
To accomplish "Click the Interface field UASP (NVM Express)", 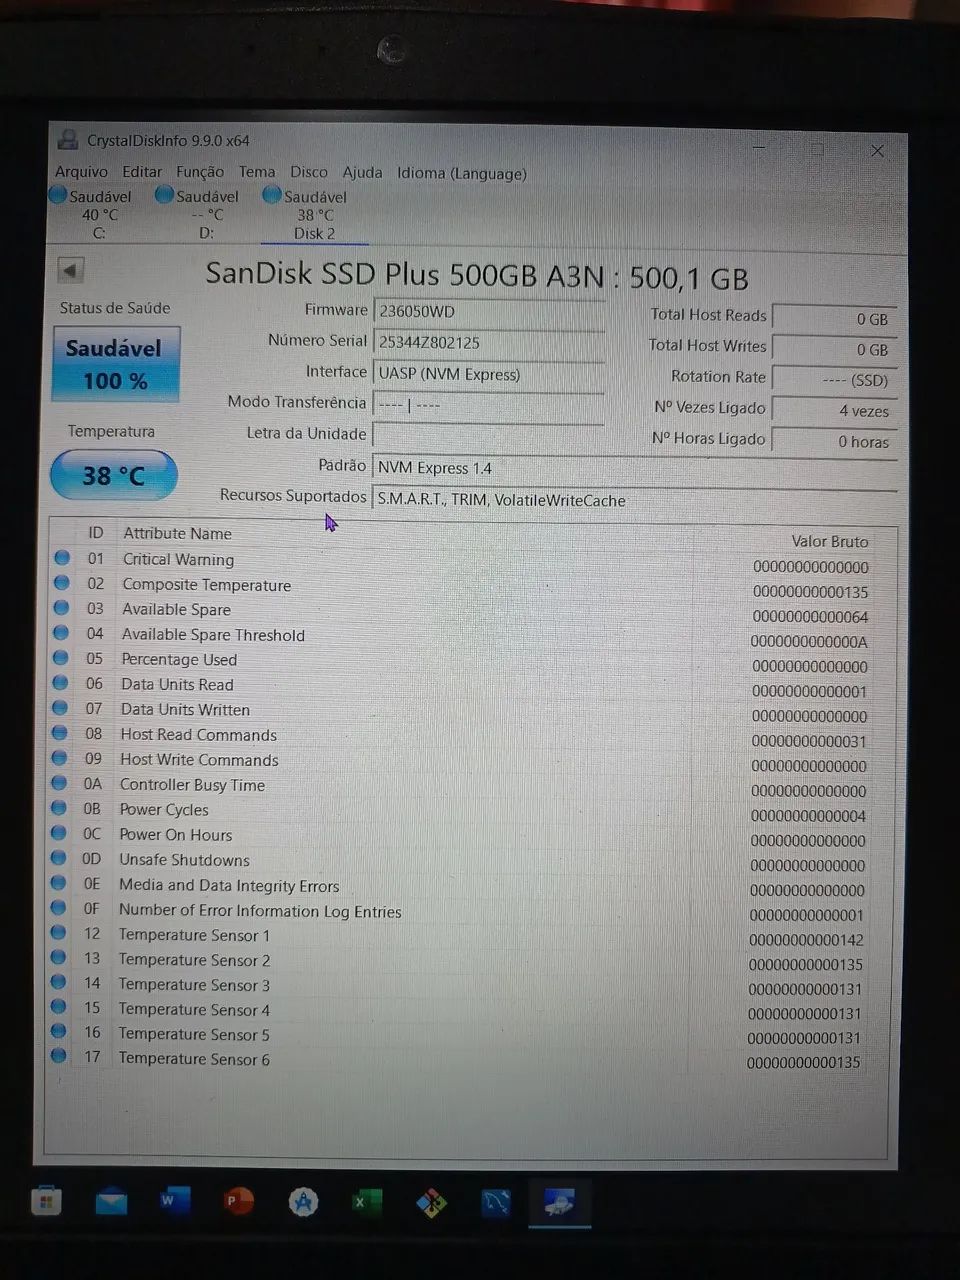I will point(488,374).
